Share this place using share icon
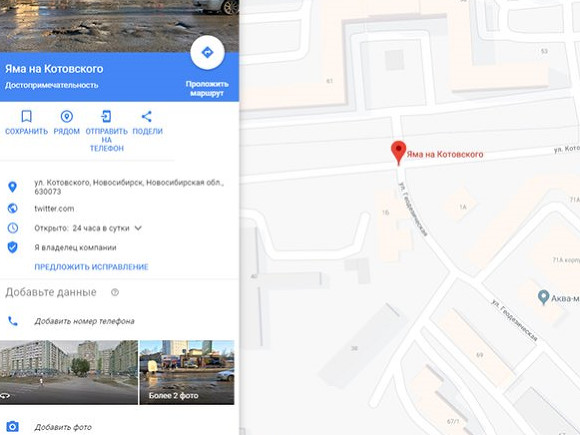This screenshot has height=435, width=580. (x=146, y=117)
